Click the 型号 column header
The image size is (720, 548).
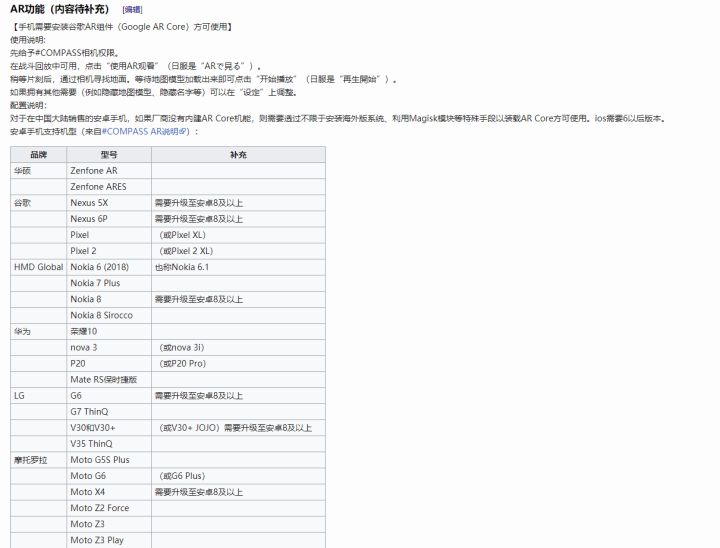(x=109, y=155)
